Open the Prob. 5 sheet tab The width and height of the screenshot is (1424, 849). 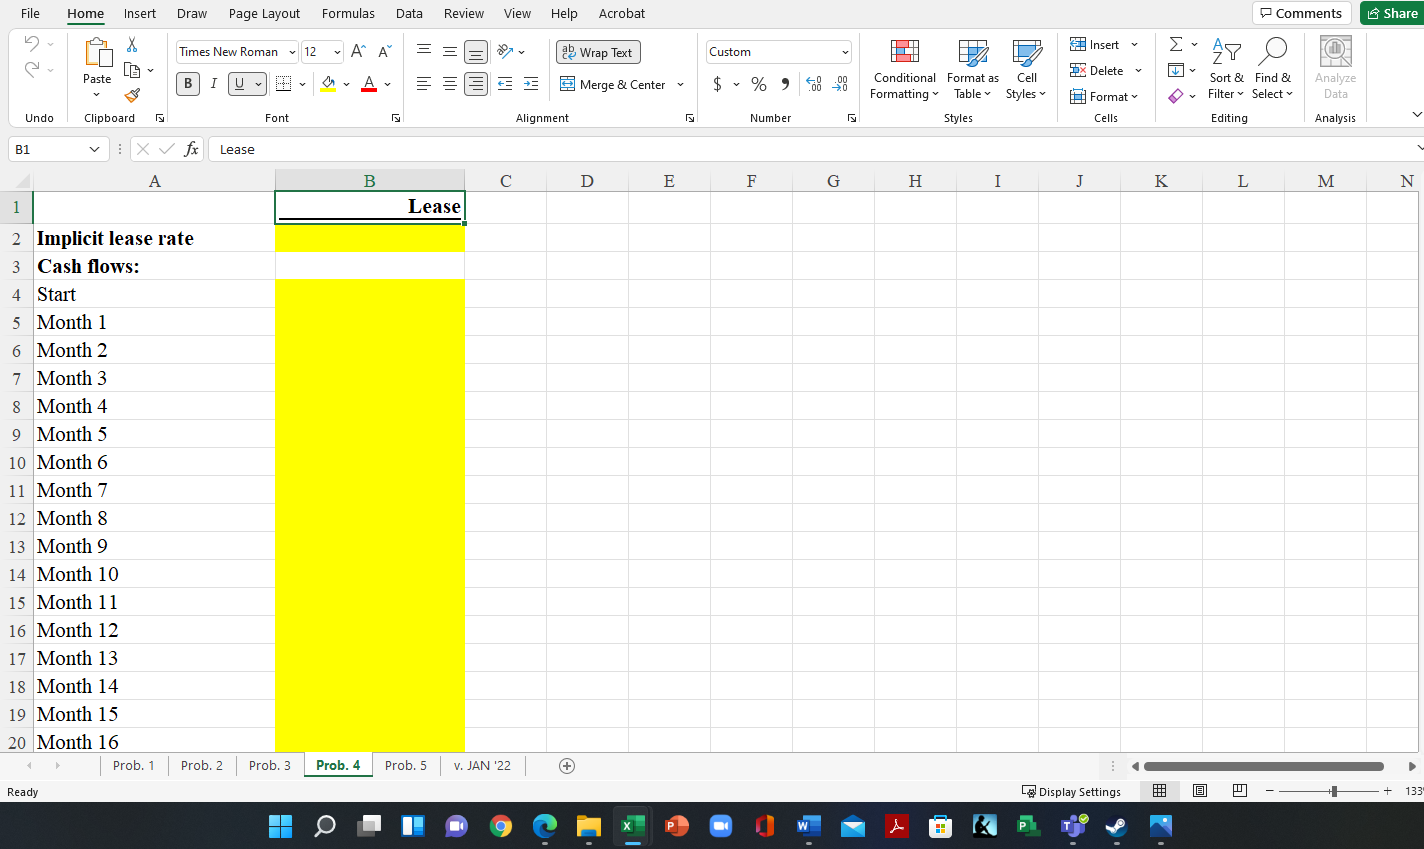406,765
